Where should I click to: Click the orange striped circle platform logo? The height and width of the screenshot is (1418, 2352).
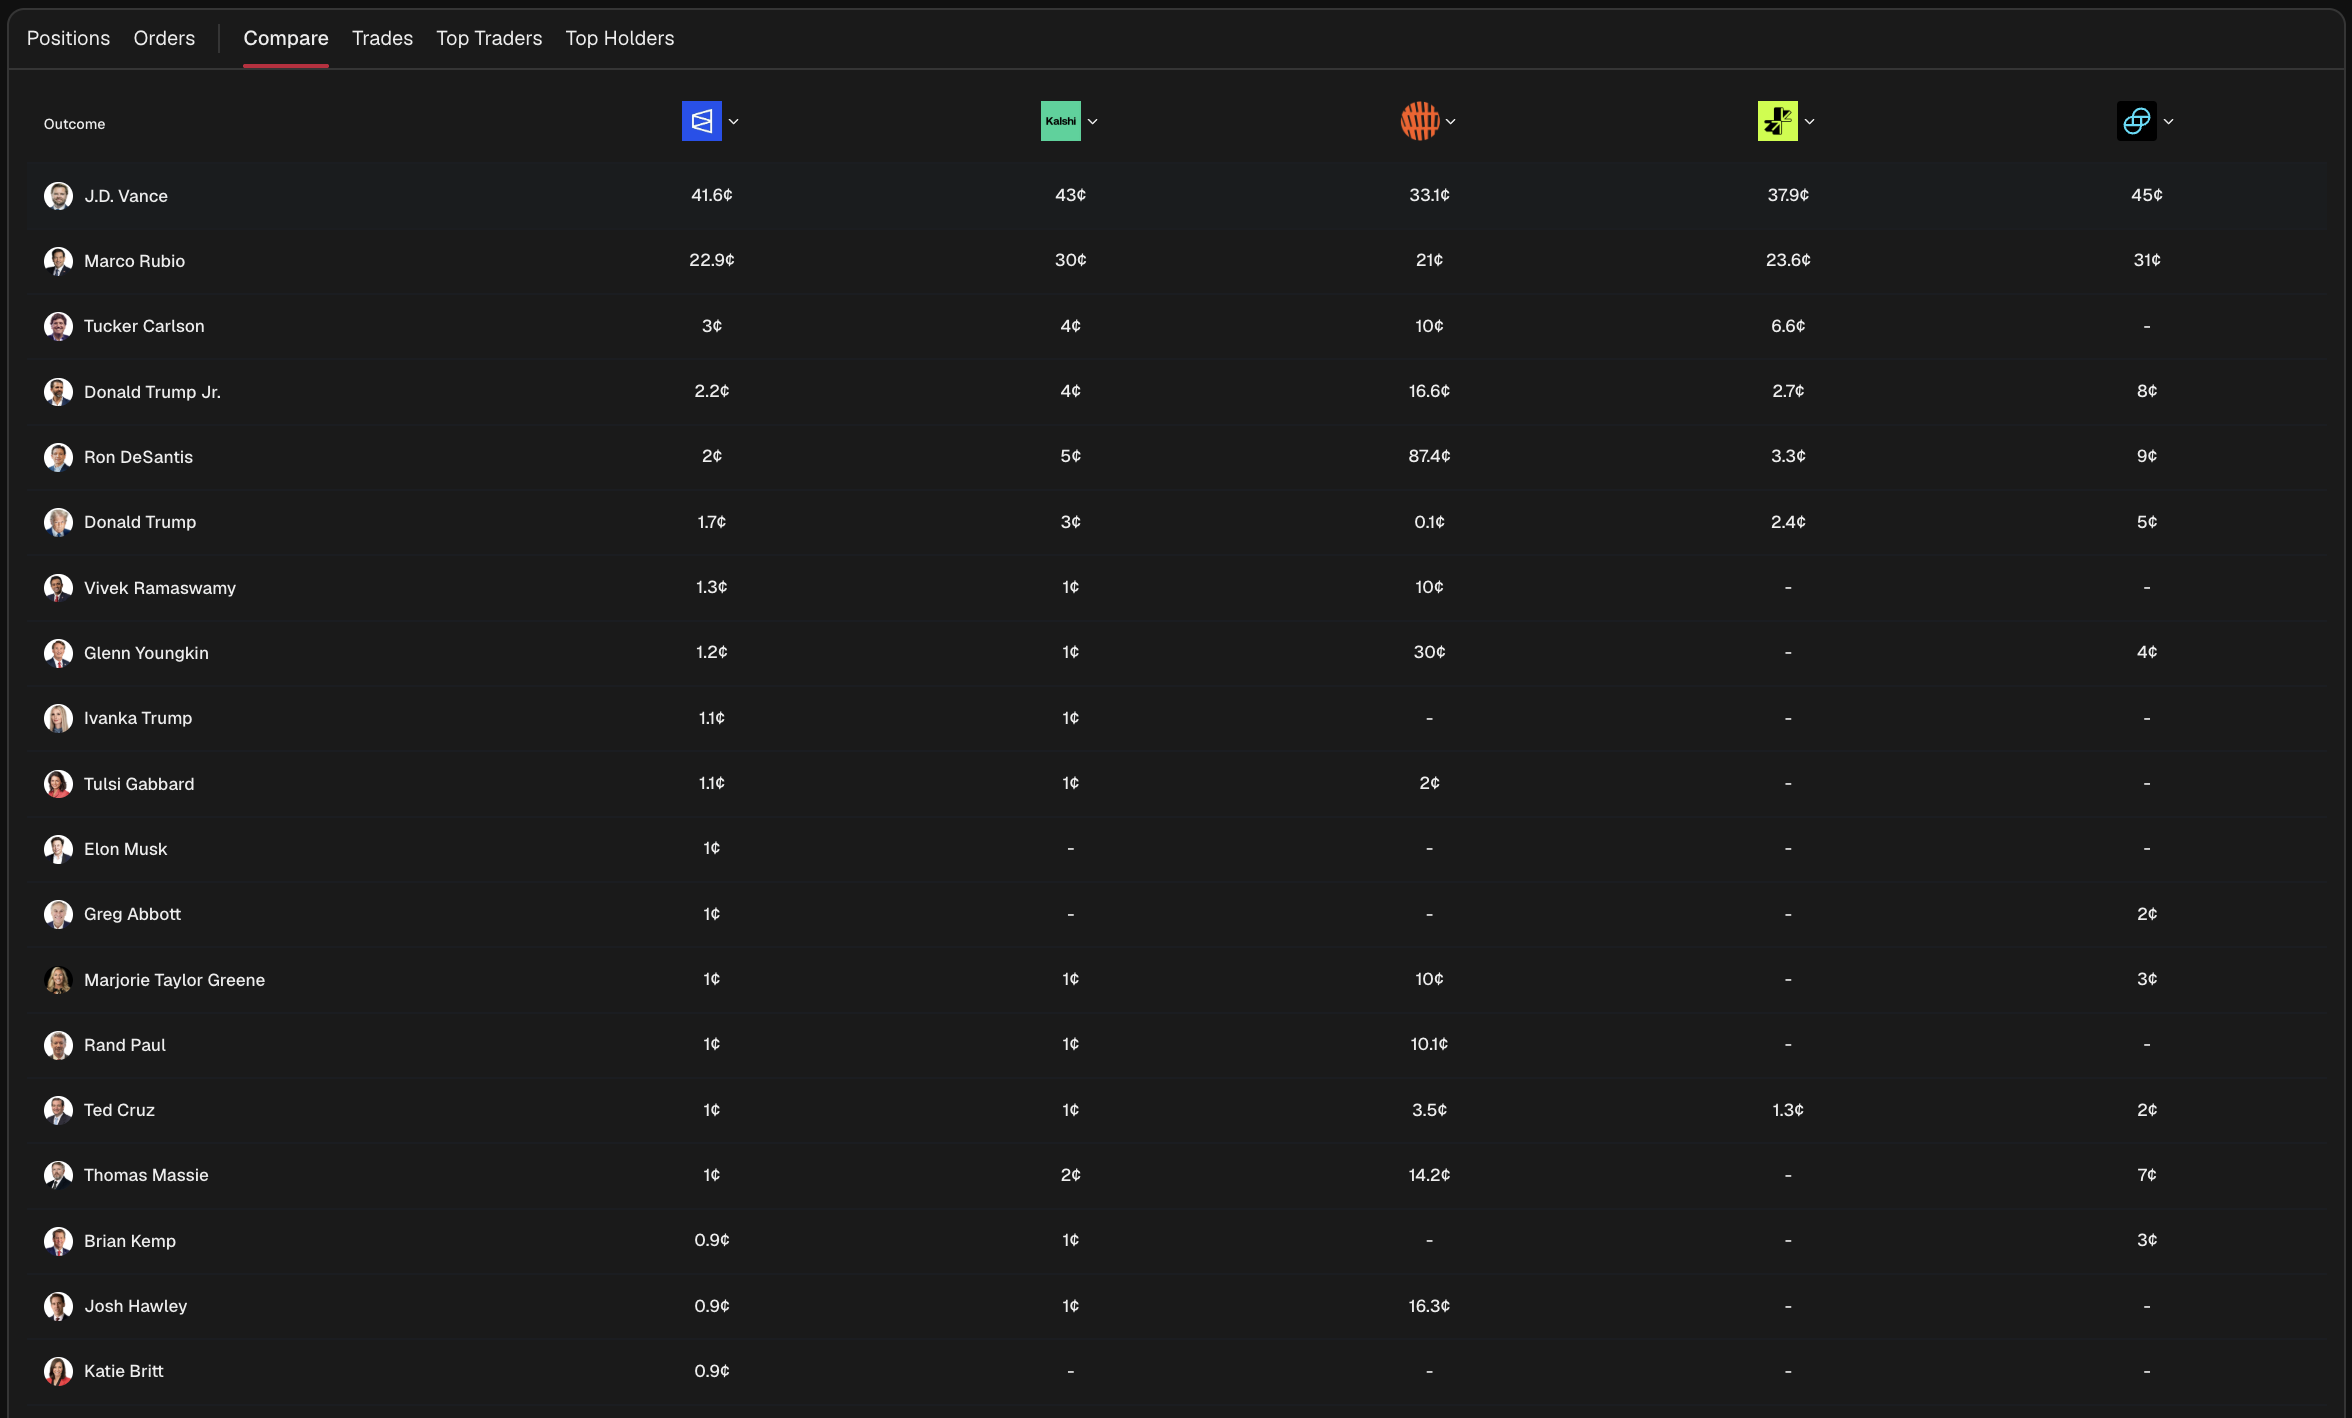click(1420, 121)
